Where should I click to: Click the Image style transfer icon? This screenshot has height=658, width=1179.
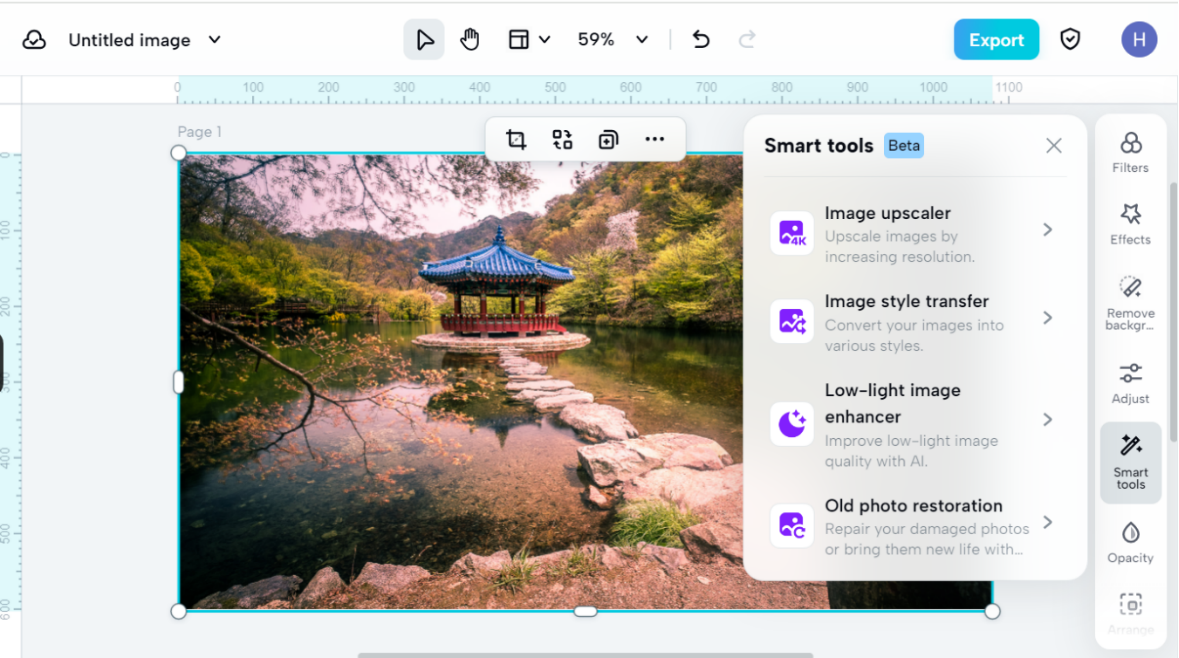point(792,321)
